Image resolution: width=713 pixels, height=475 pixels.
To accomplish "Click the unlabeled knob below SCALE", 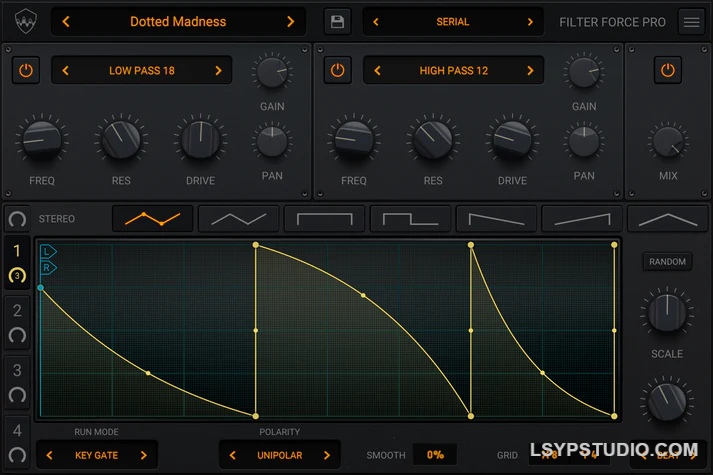I will tap(667, 402).
